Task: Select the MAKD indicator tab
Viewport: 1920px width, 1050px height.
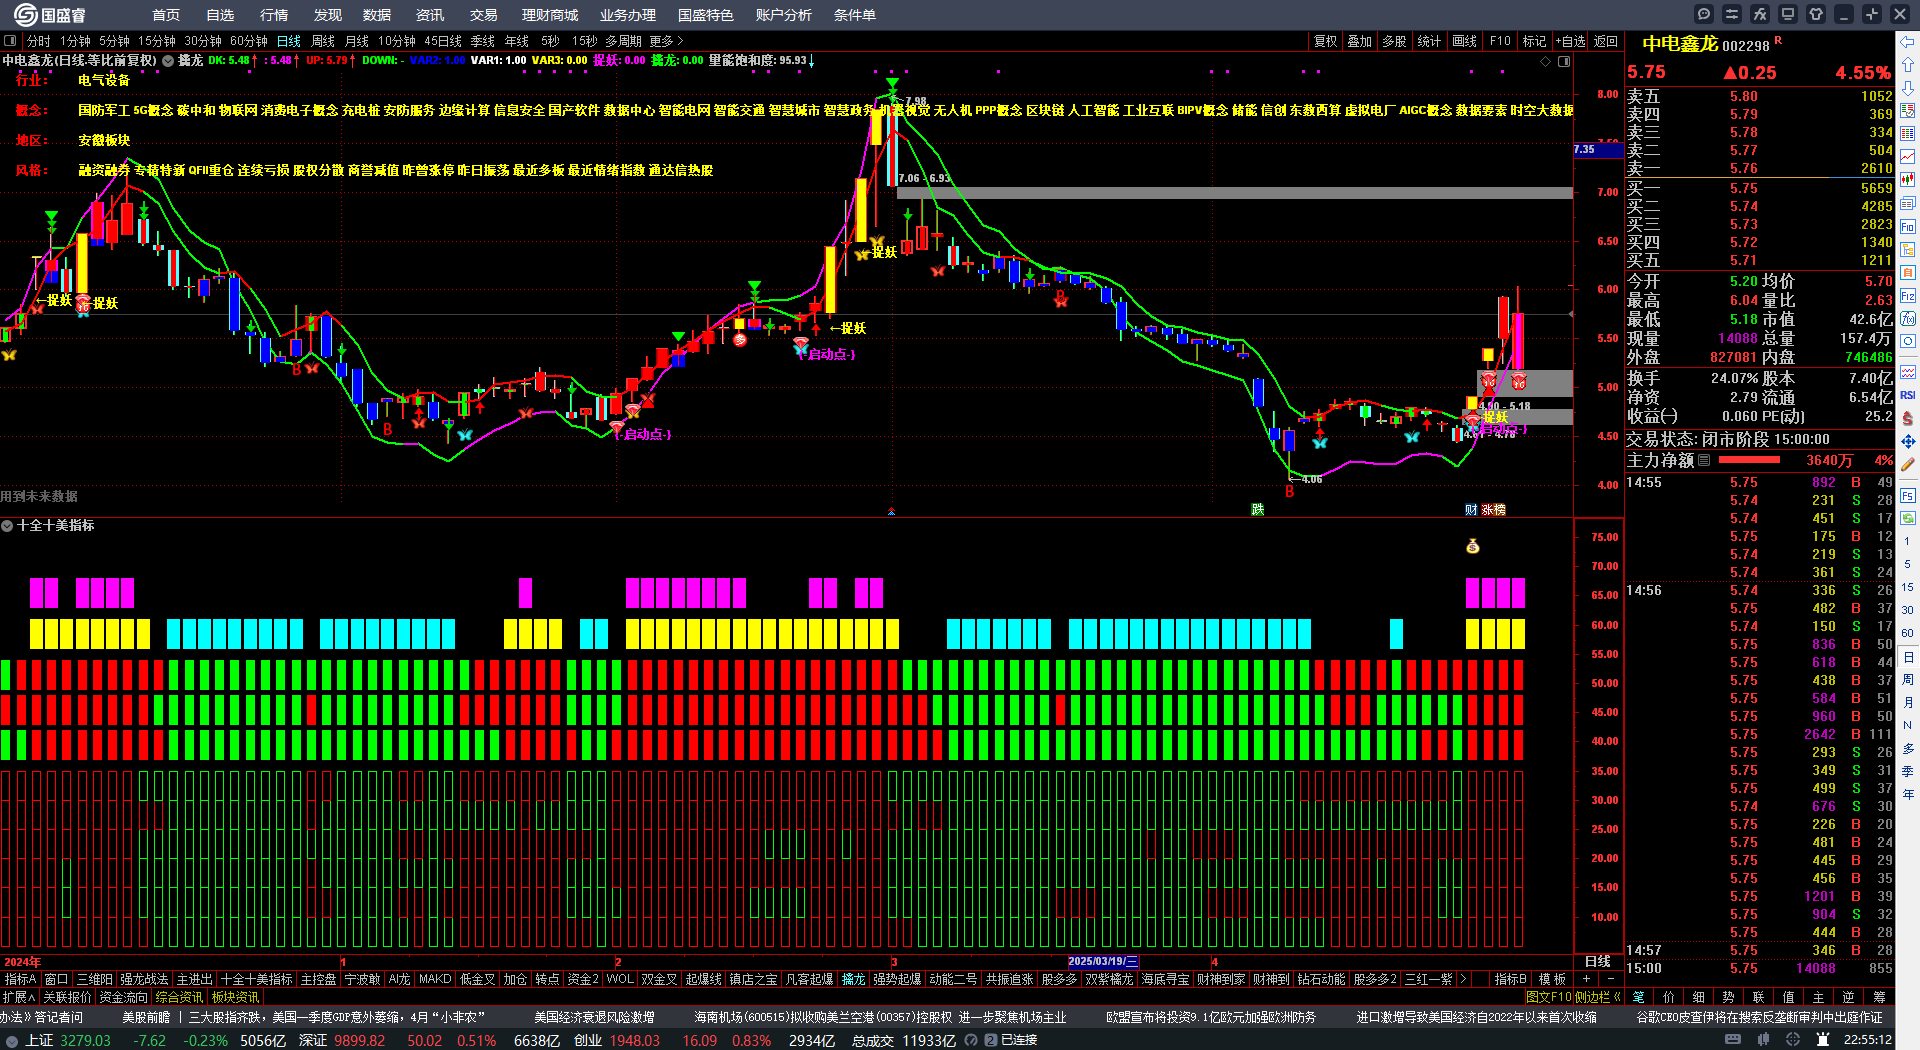Action: [435, 979]
